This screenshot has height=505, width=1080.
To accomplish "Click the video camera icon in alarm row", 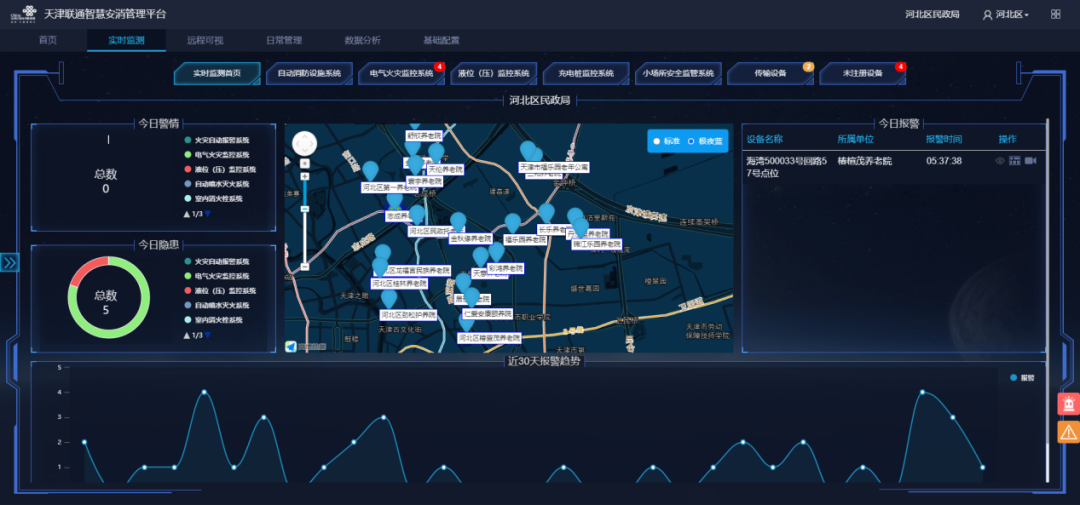I will pos(1031,160).
